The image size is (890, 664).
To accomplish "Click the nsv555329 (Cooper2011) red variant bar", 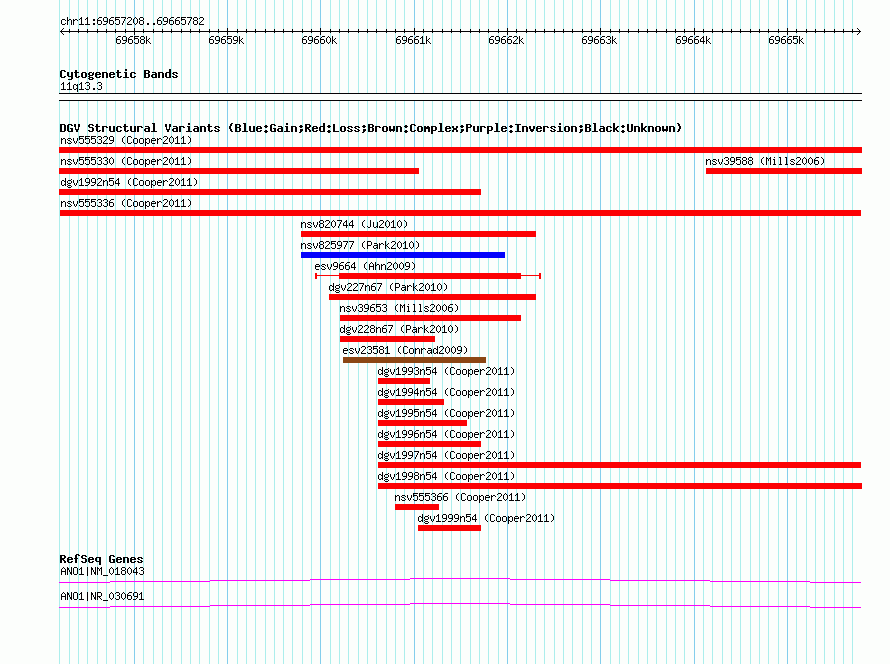I will point(460,150).
